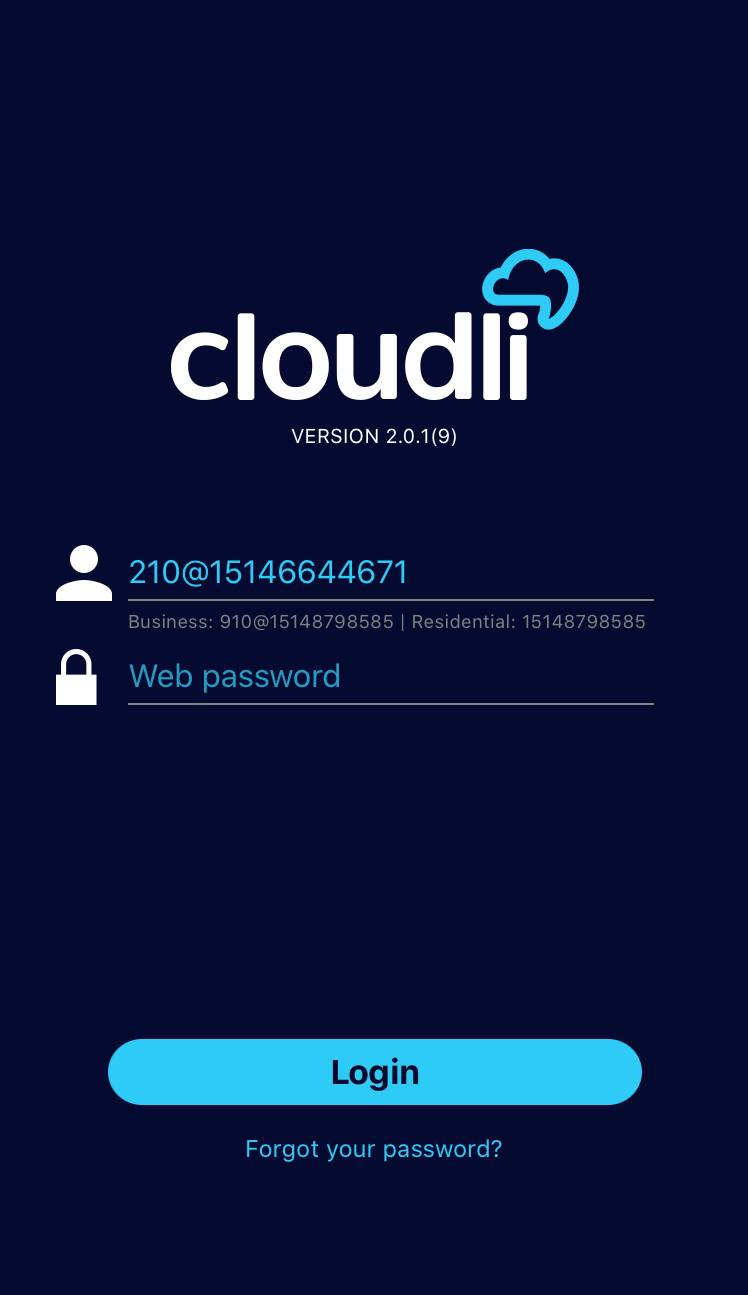Click the VERSION 2.0.1(9) label
Viewport: 748px width, 1295px height.
374,436
